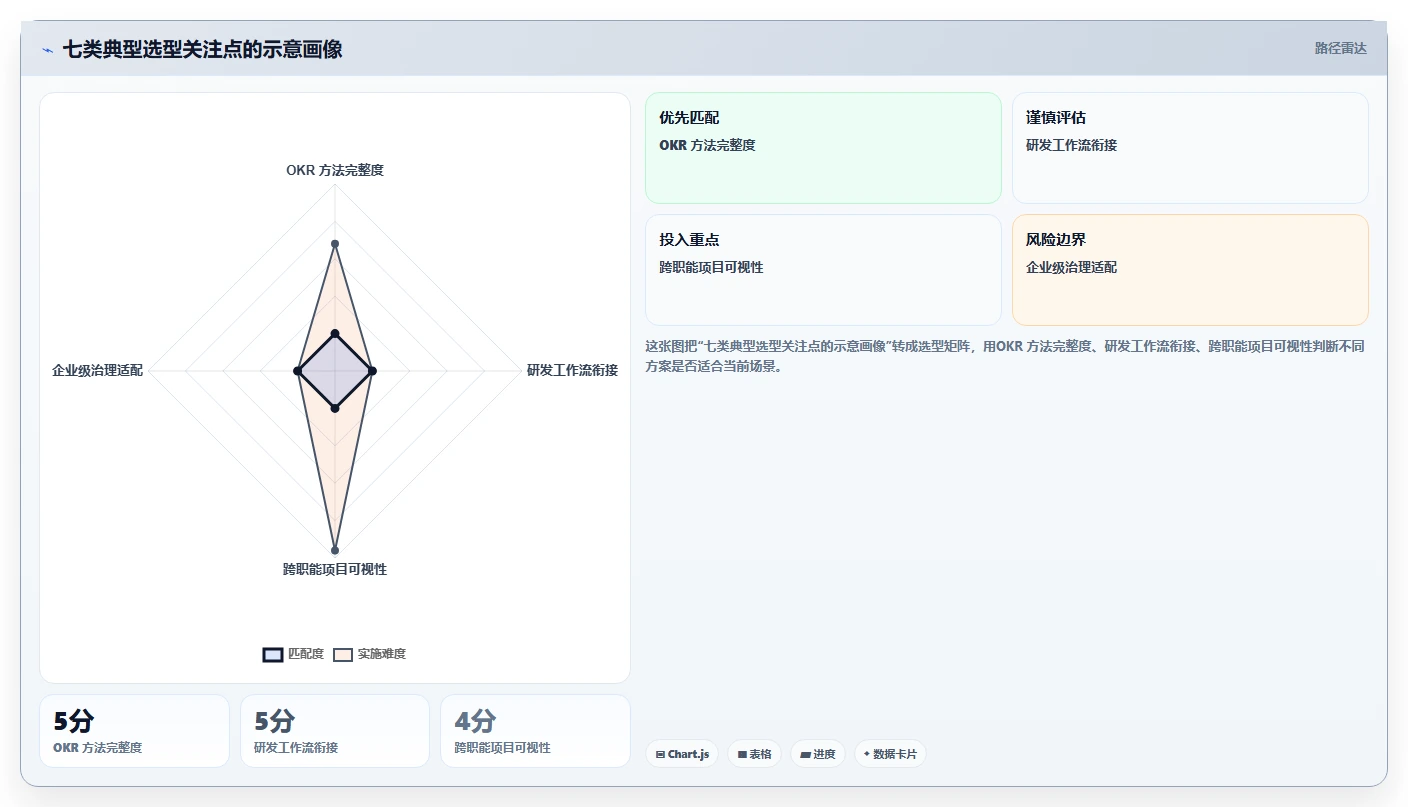Click the radar axis label 跨职能项目可视性
Viewport: 1408px width, 807px height.
click(335, 569)
